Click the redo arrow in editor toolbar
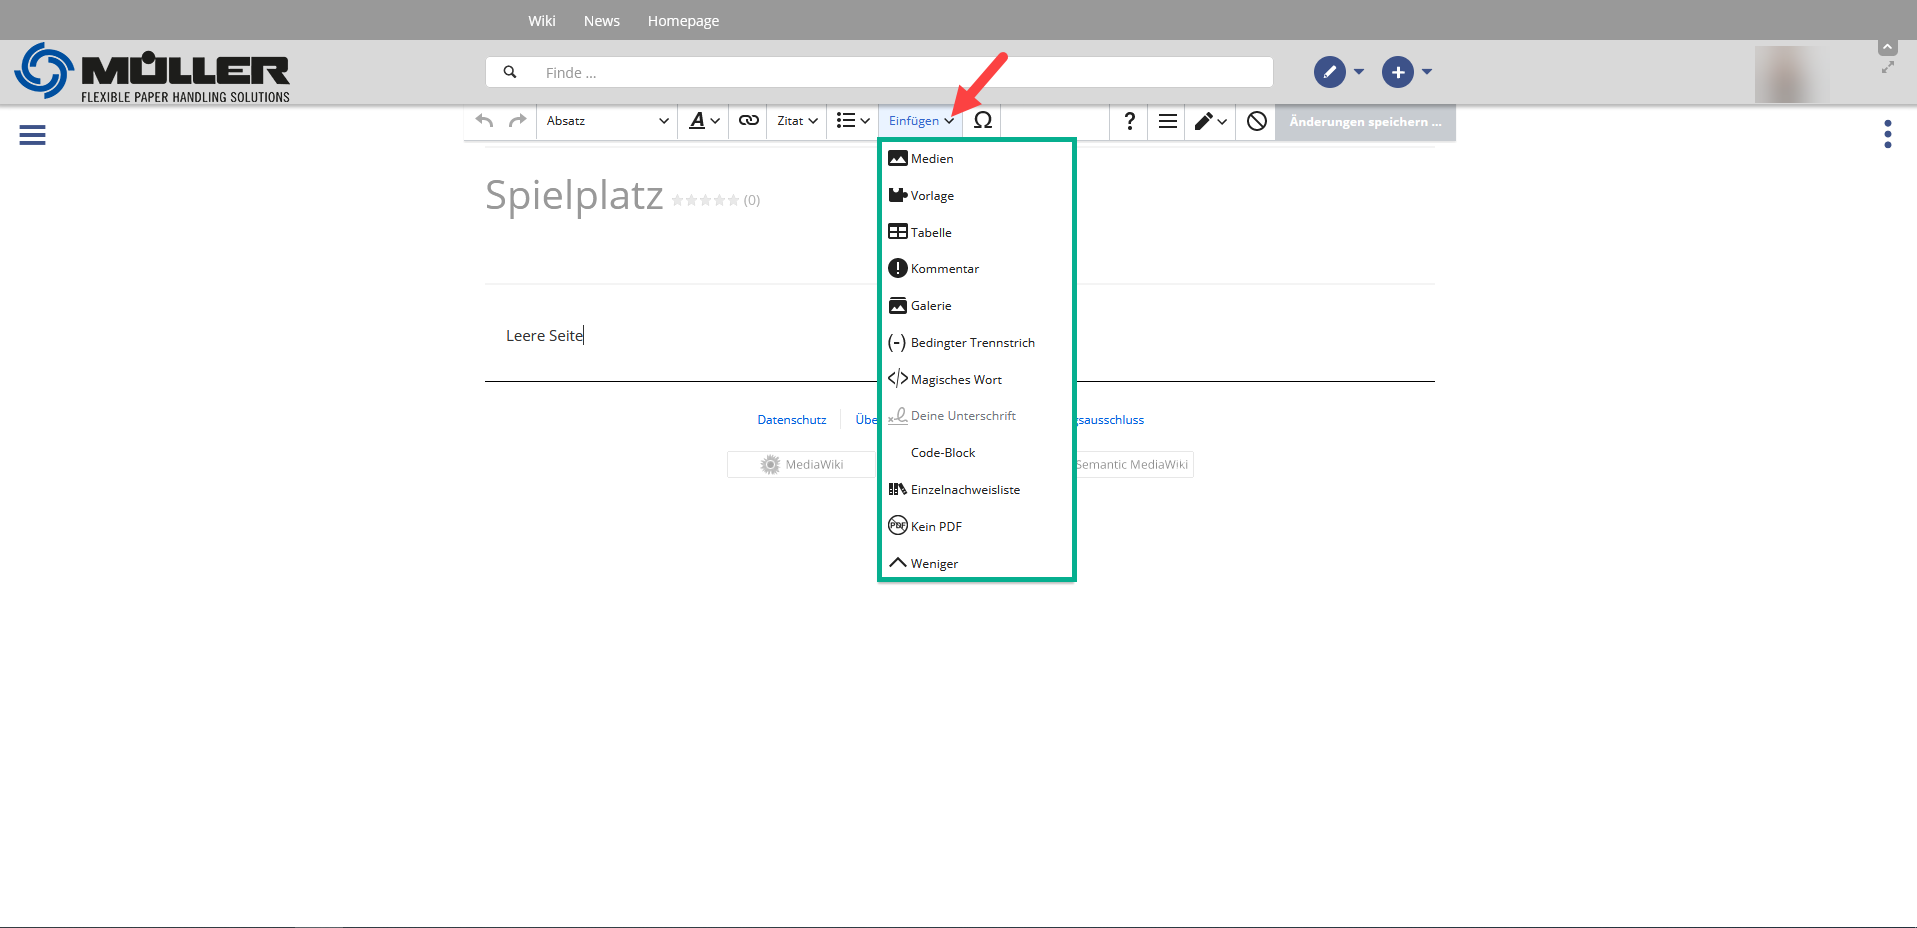 517,121
